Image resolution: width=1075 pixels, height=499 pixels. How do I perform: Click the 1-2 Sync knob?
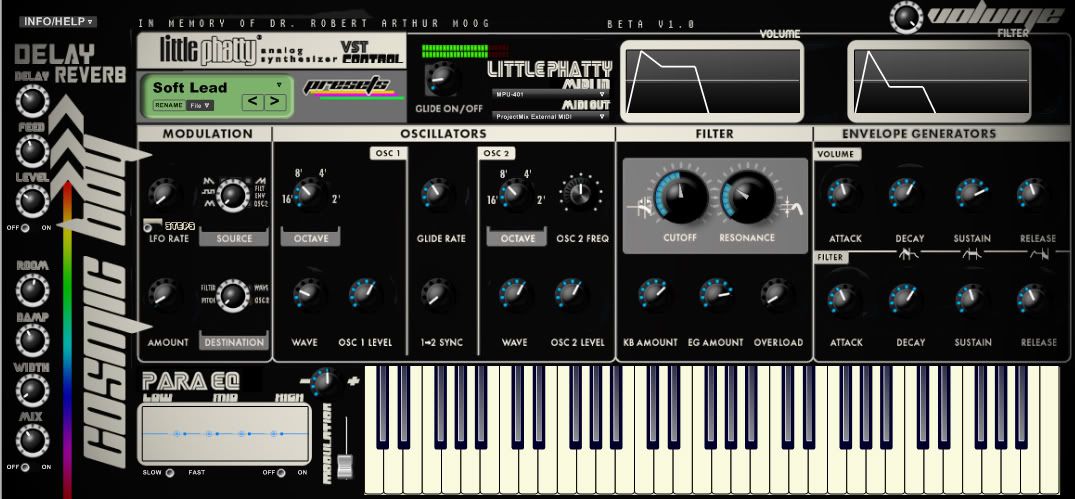pyautogui.click(x=437, y=294)
